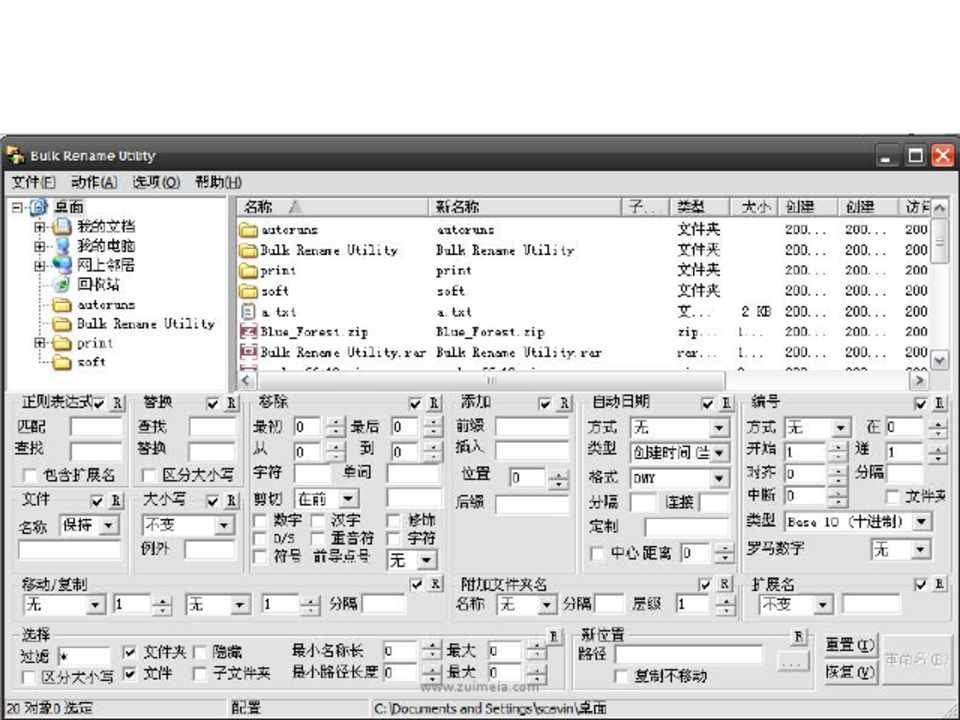The image size is (960, 720).
Task: Open the 类型 Base 10 (十进制) dropdown
Action: (921, 522)
